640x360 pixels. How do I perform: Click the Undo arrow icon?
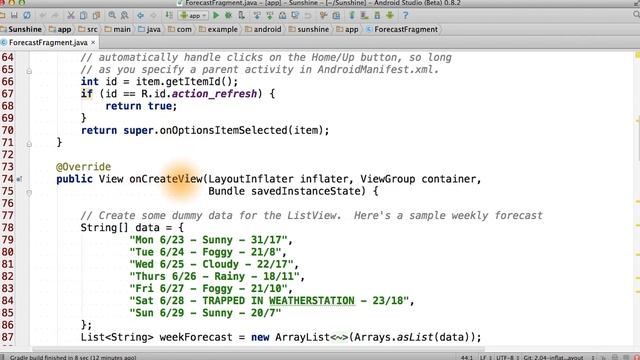click(42, 16)
